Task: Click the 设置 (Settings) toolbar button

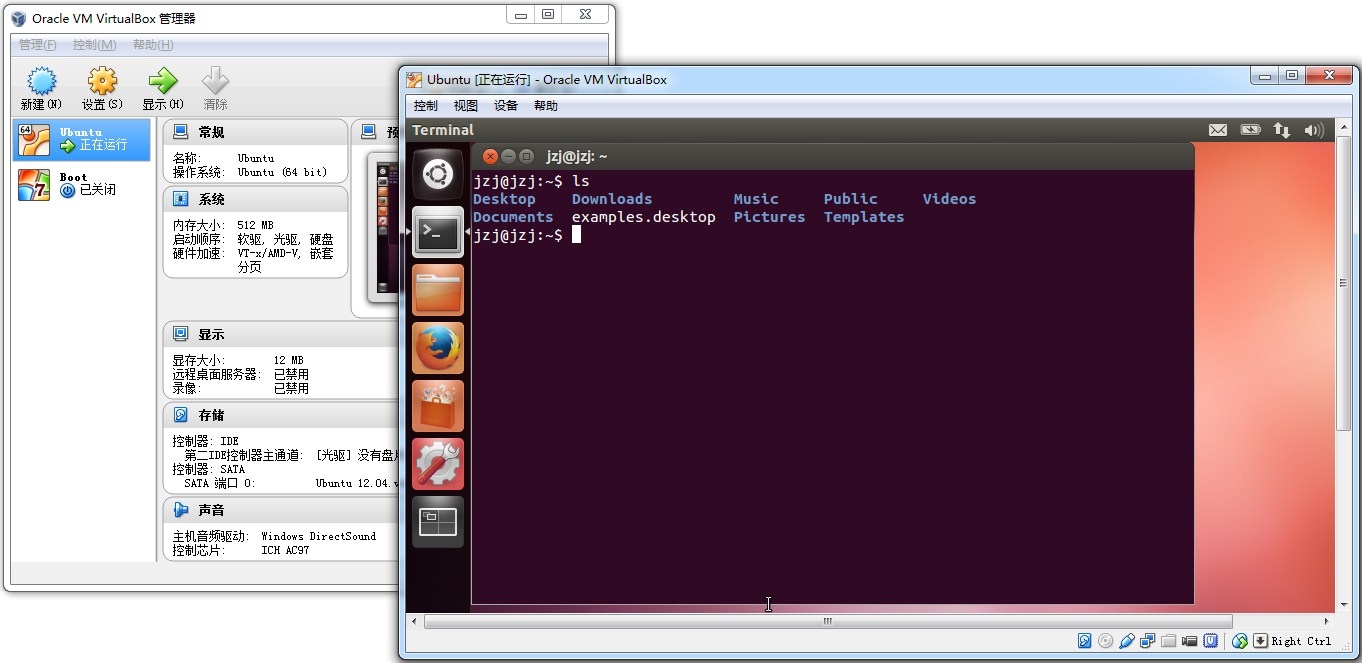Action: [102, 89]
